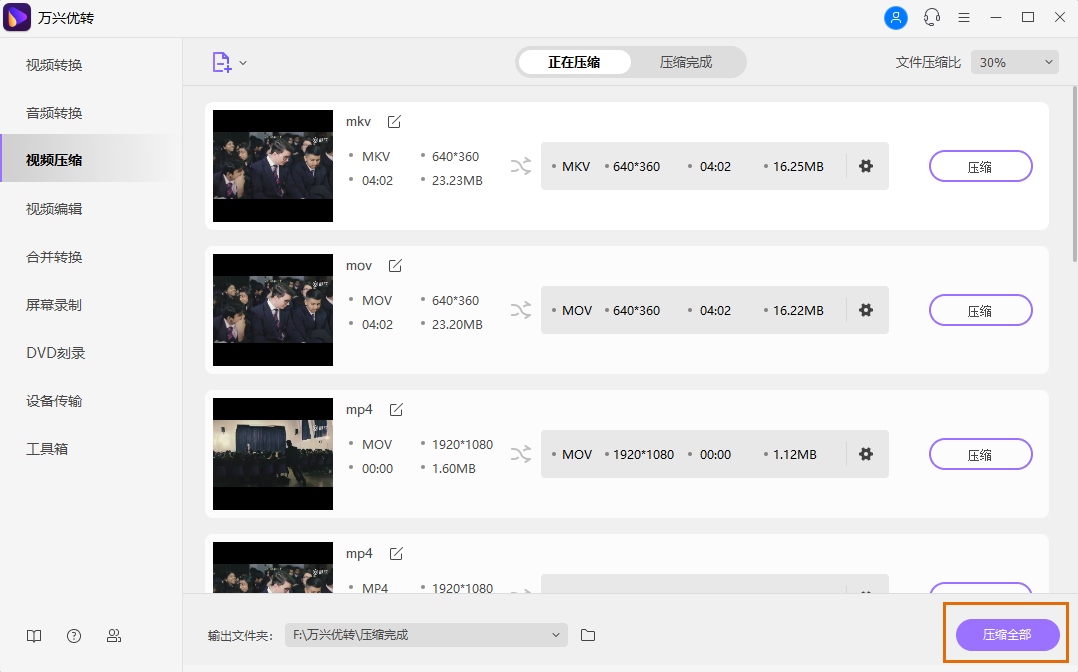Rename the mov file via edit icon
The width and height of the screenshot is (1078, 672).
395,266
